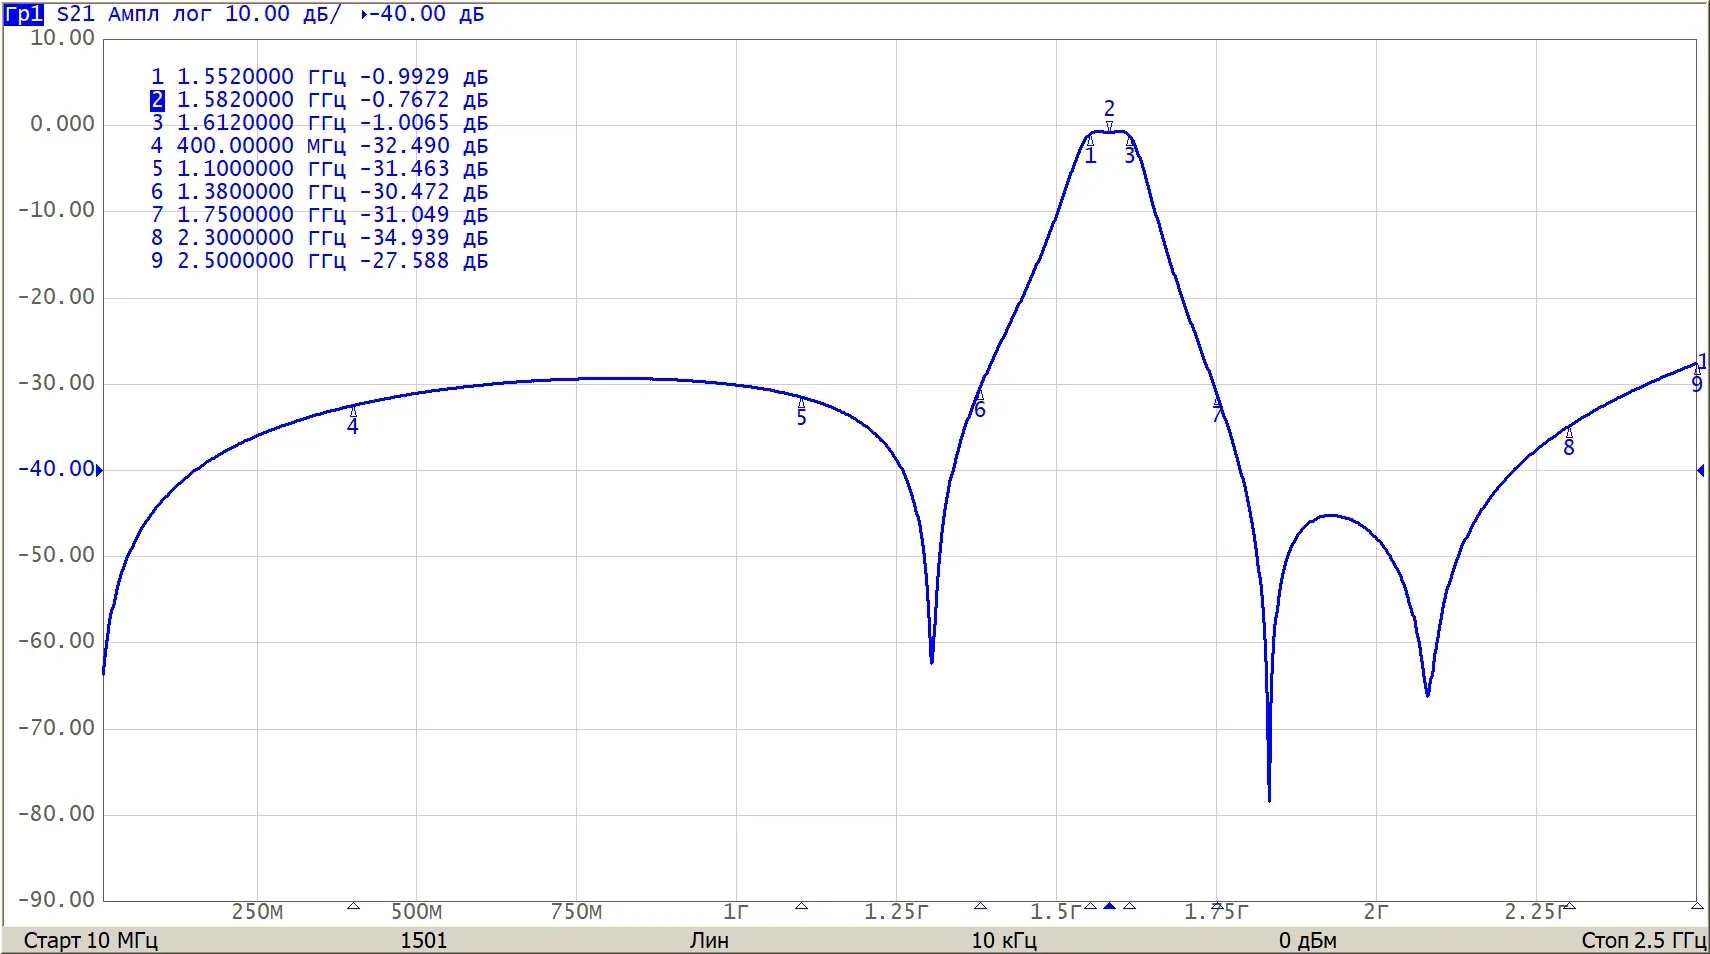Viewport: 1710px width, 954px height.
Task: Select marker list row 1.5520000 ГГц
Action: point(319,77)
